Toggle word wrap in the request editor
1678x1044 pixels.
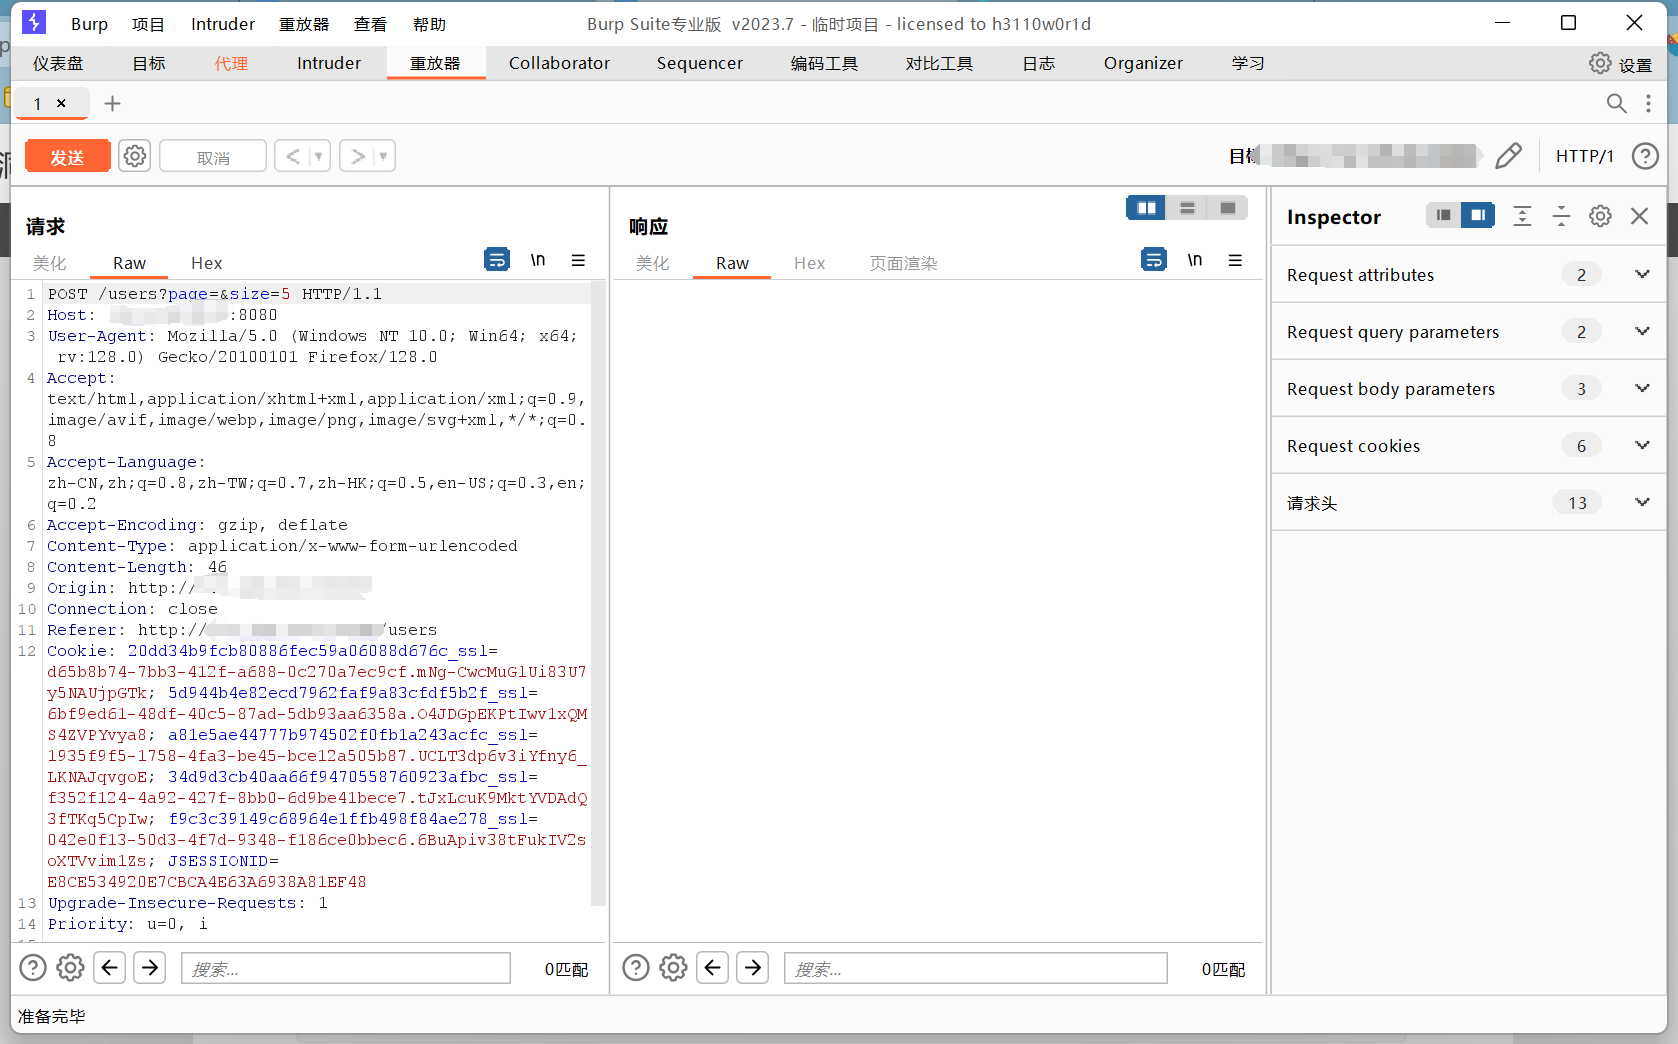coord(497,259)
